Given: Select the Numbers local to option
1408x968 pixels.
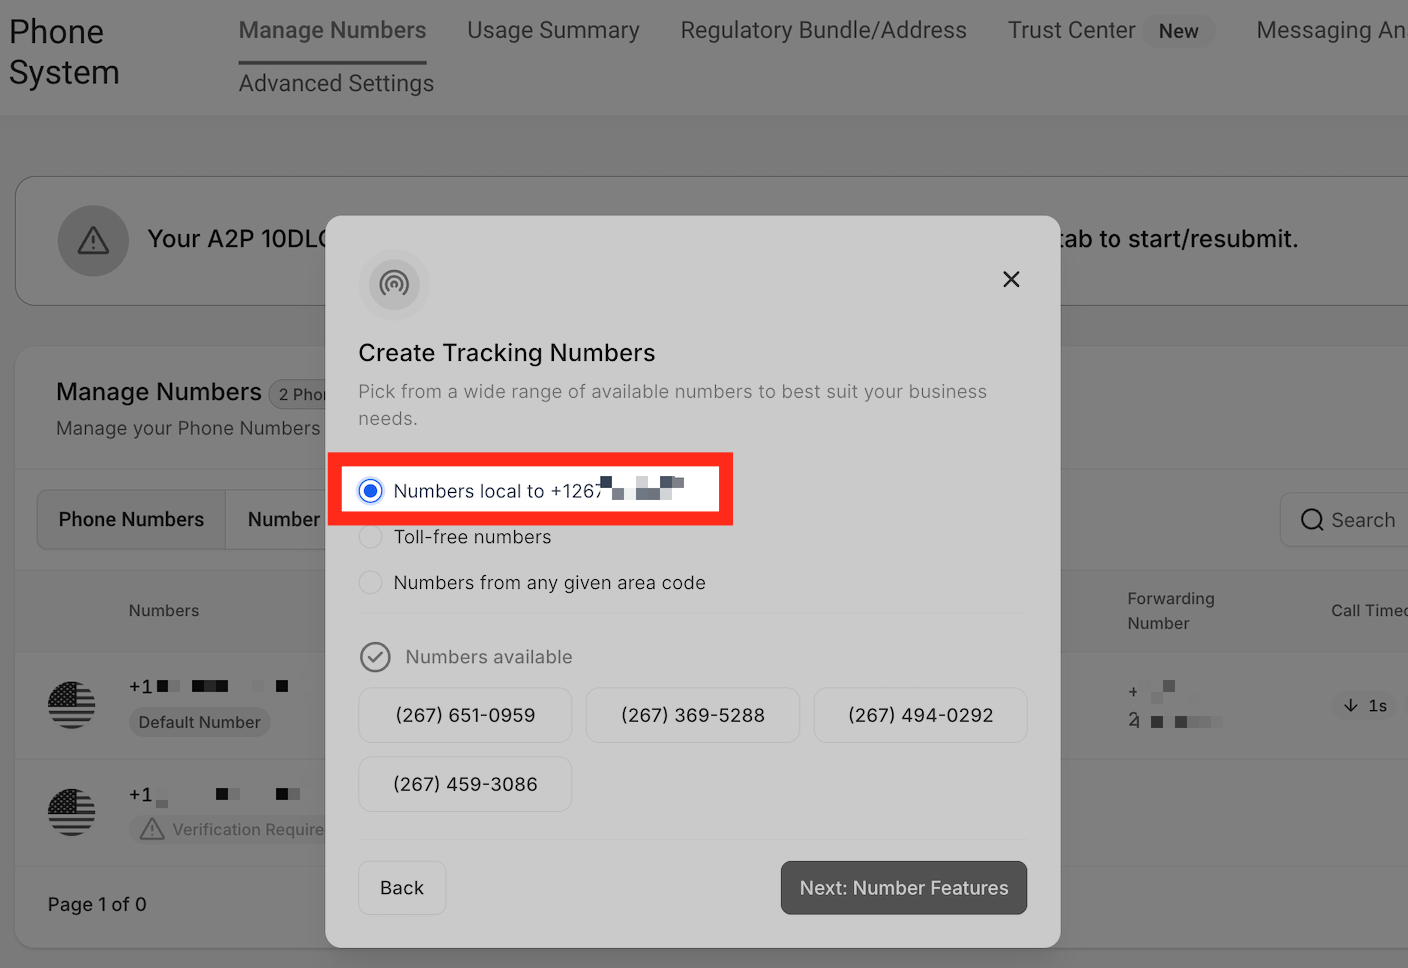Looking at the screenshot, I should click(x=370, y=491).
